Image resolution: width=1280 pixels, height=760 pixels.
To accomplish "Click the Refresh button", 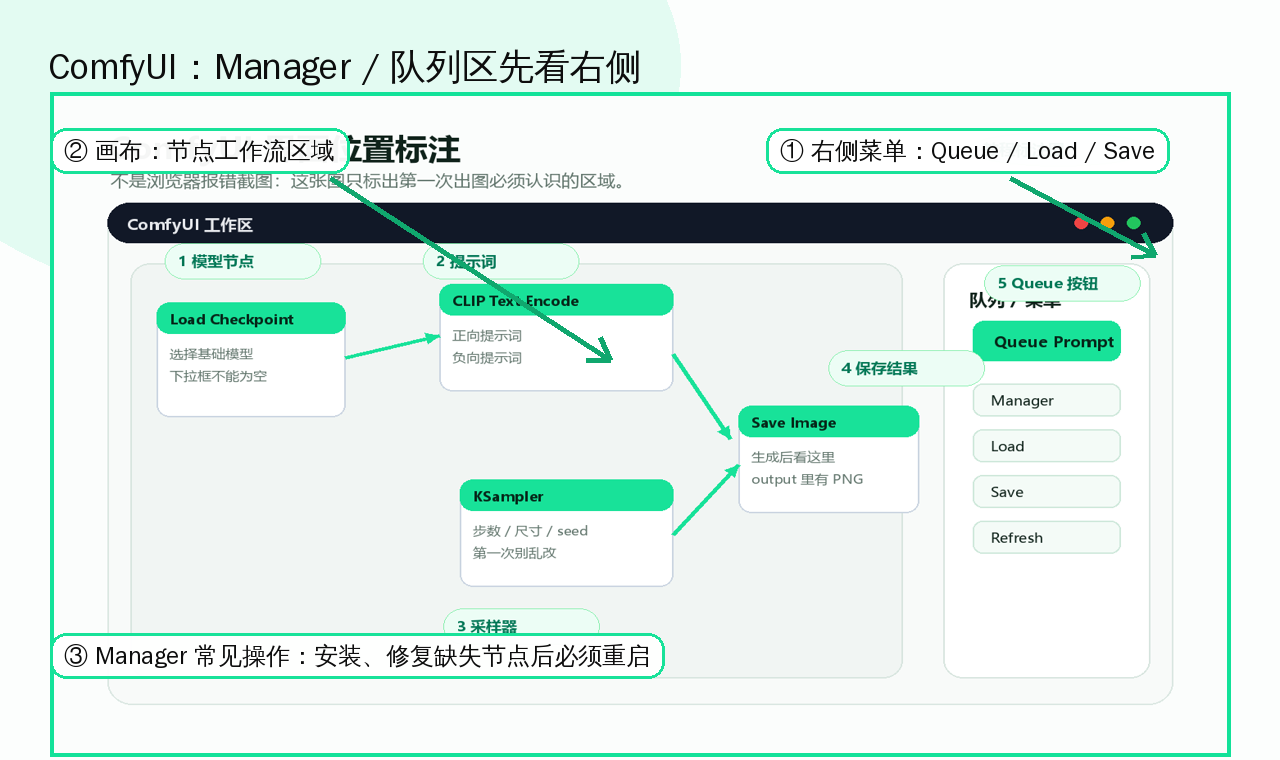I will pos(1046,537).
